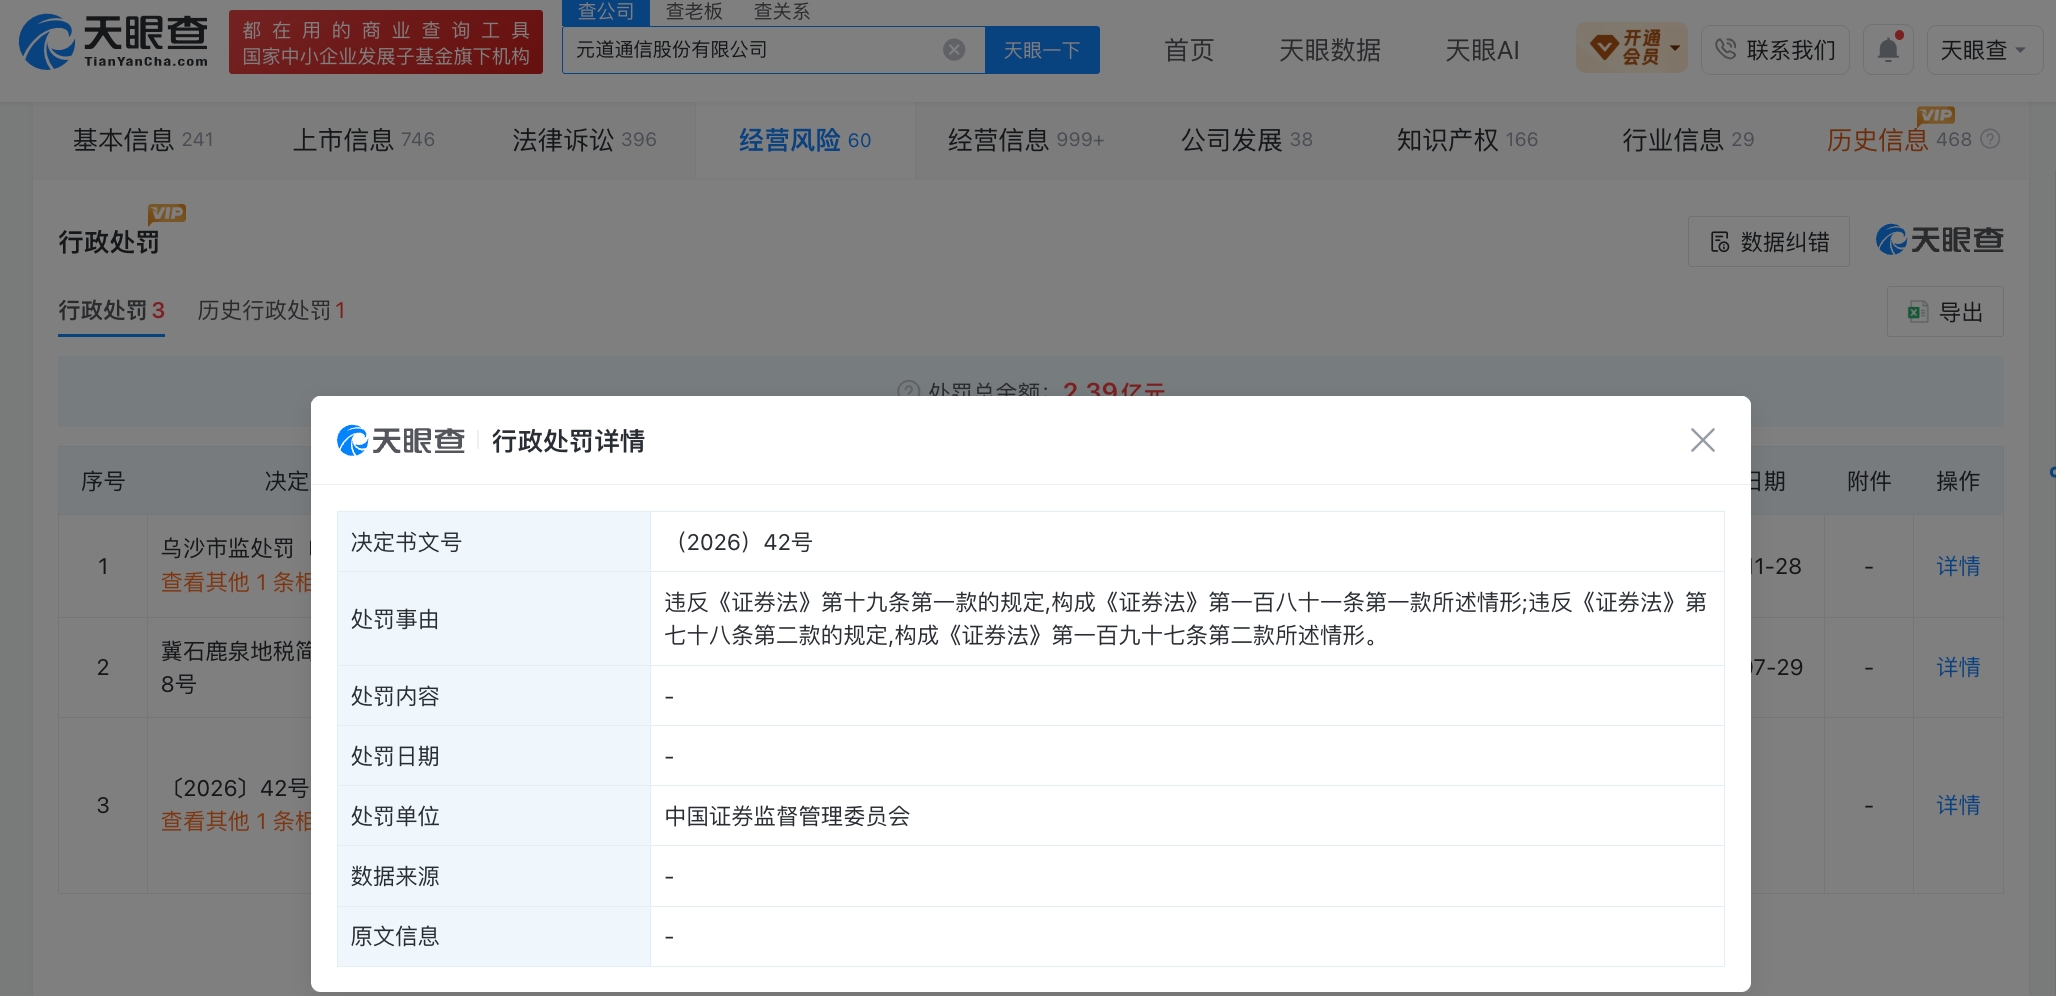The image size is (2056, 996).
Task: Click the 天眼查 logo in the dialog header
Action: click(x=401, y=440)
